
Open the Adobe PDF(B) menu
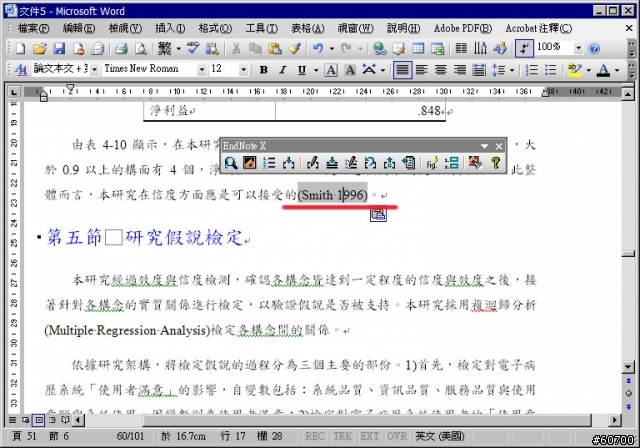463,28
